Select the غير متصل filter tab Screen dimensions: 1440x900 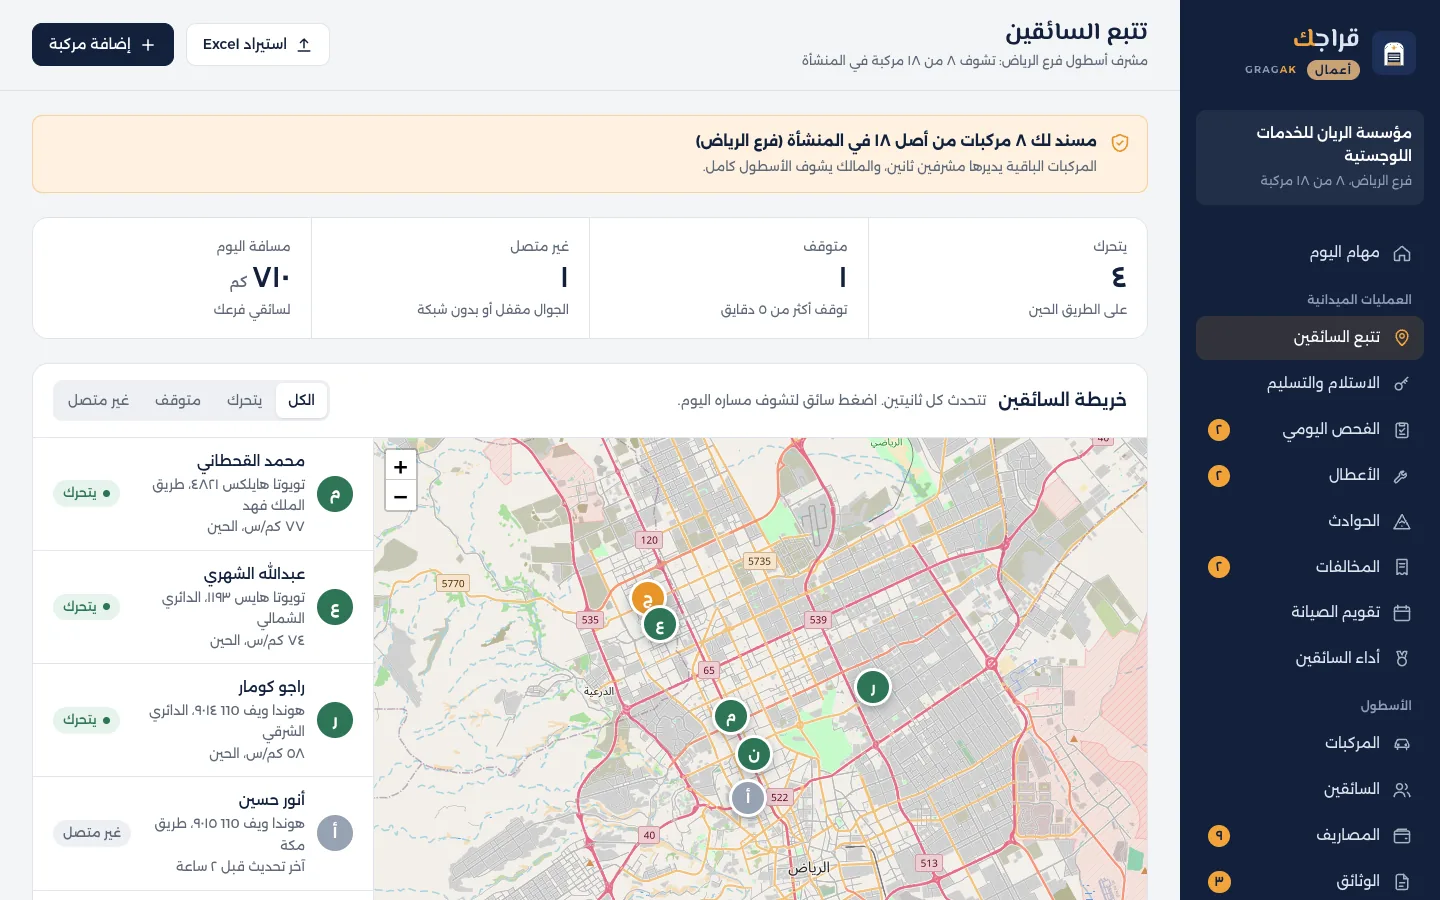click(98, 400)
